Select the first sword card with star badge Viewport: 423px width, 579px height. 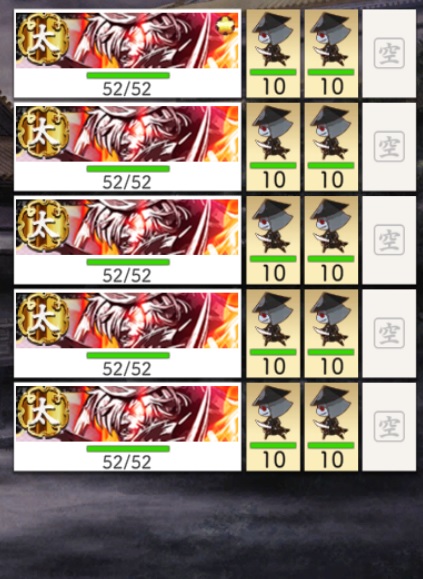coord(127,54)
